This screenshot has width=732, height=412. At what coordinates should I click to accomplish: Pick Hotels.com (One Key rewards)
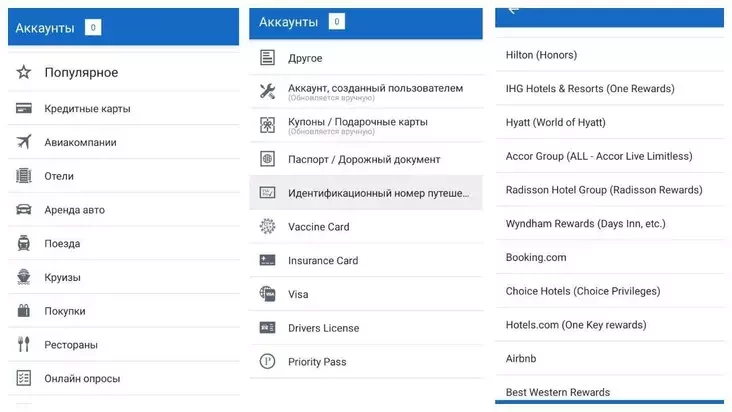click(610, 325)
